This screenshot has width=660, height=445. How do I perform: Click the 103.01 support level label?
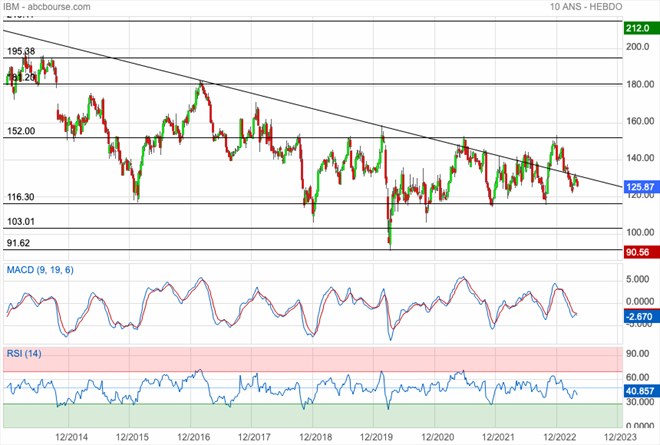(21, 221)
